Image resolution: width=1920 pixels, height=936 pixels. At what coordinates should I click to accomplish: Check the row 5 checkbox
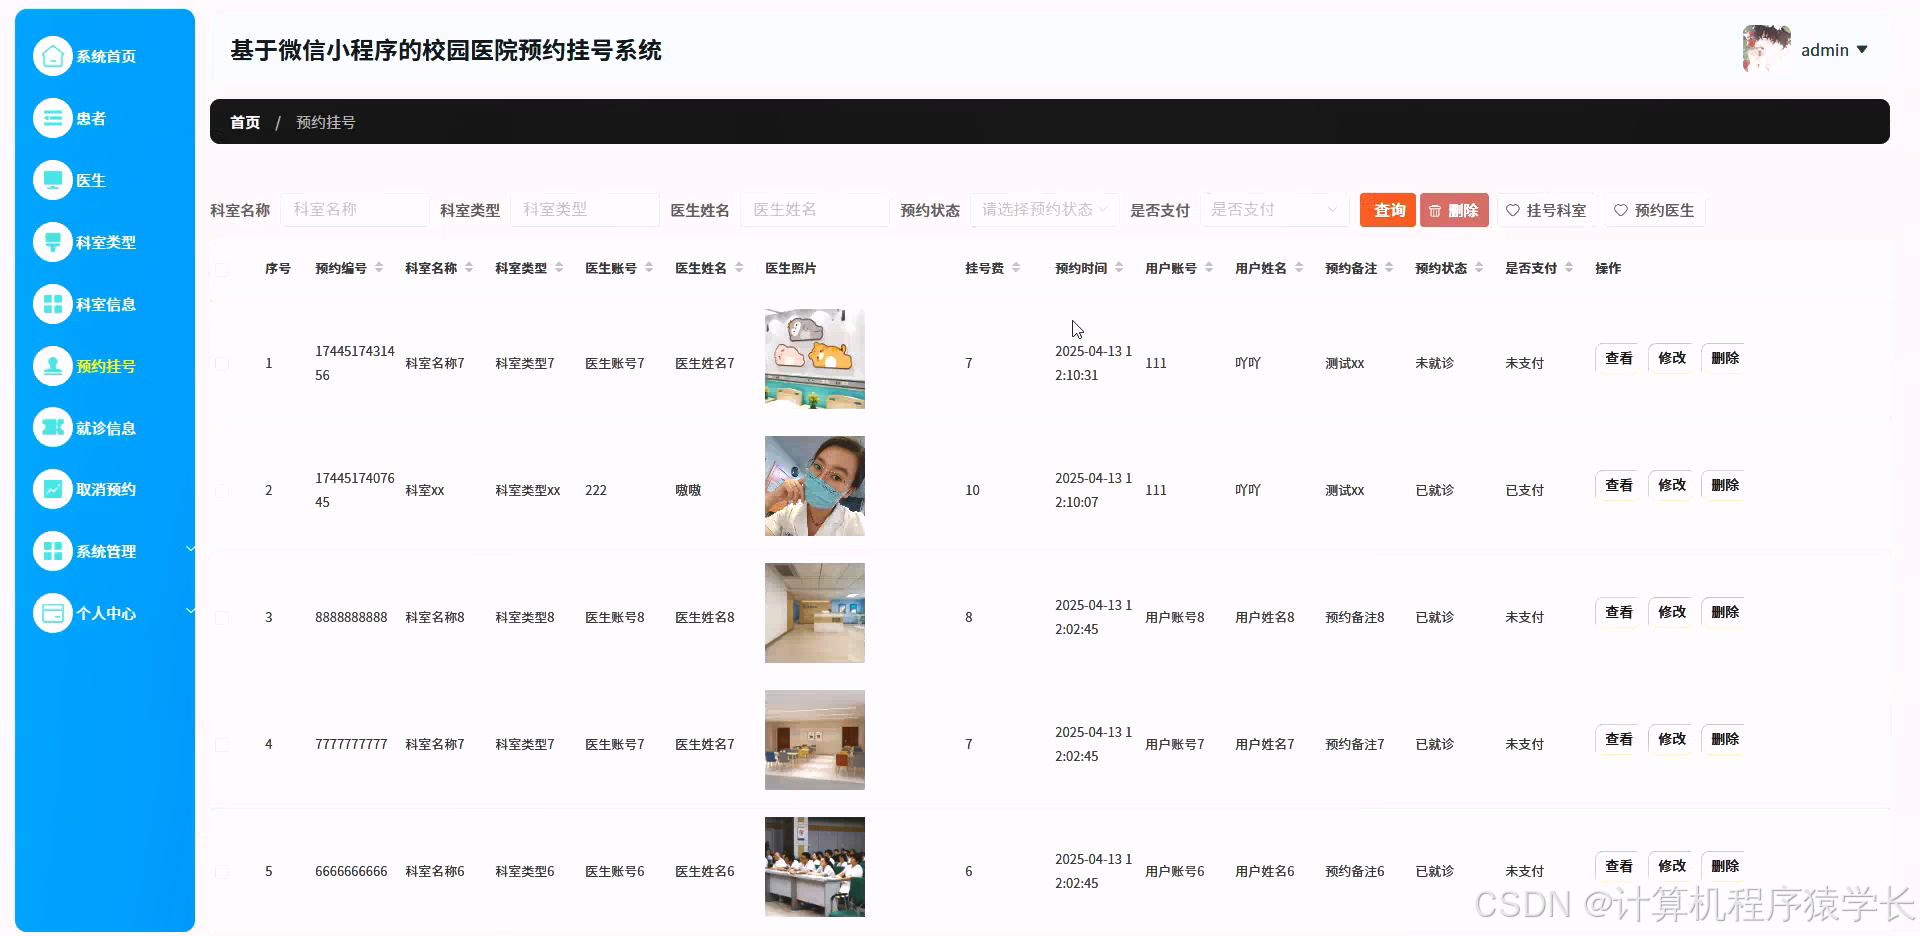tap(222, 872)
